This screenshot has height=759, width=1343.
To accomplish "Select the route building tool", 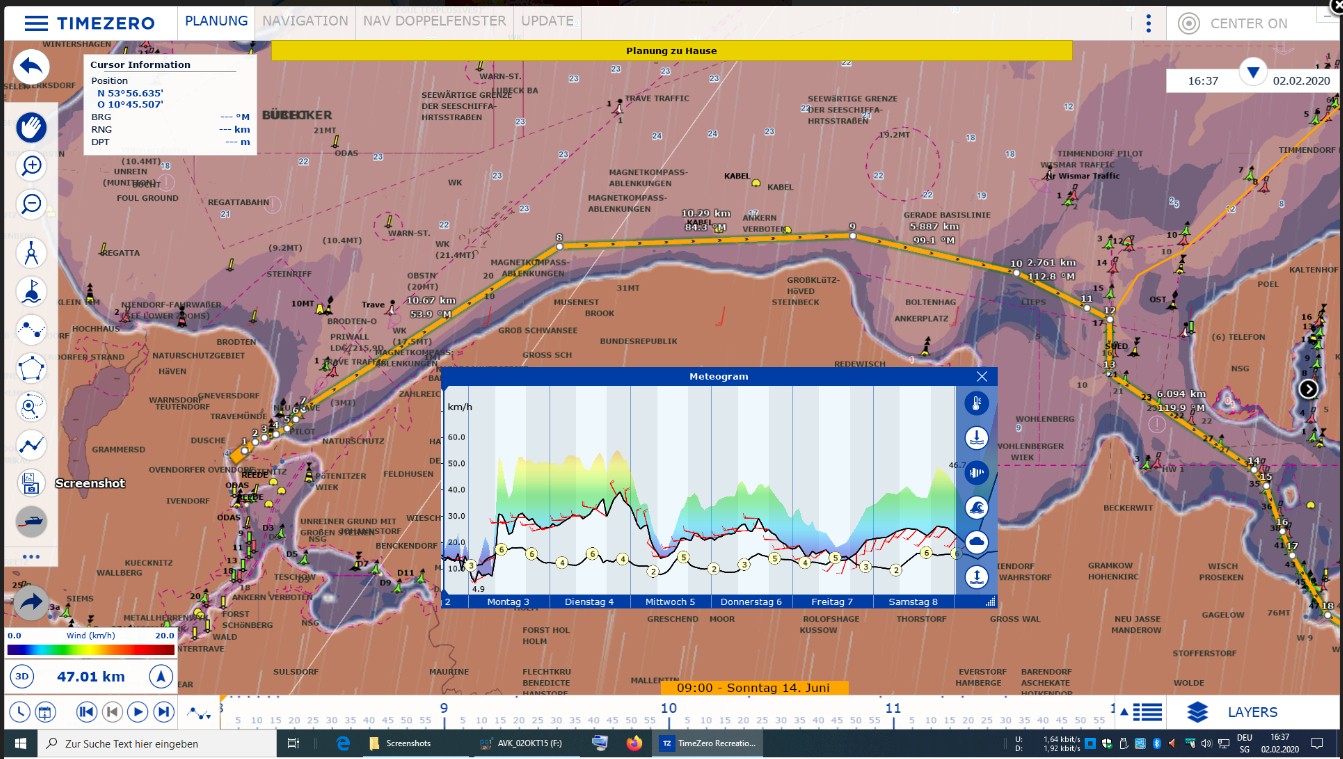I will tap(31, 329).
